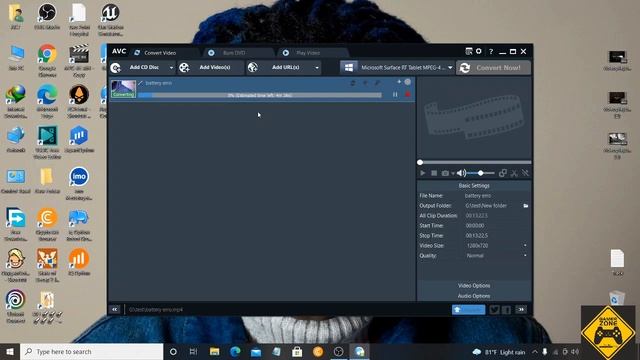Open Google Chrome desktop shortcut
Image resolution: width=640 pixels, height=360 pixels.
(x=47, y=60)
